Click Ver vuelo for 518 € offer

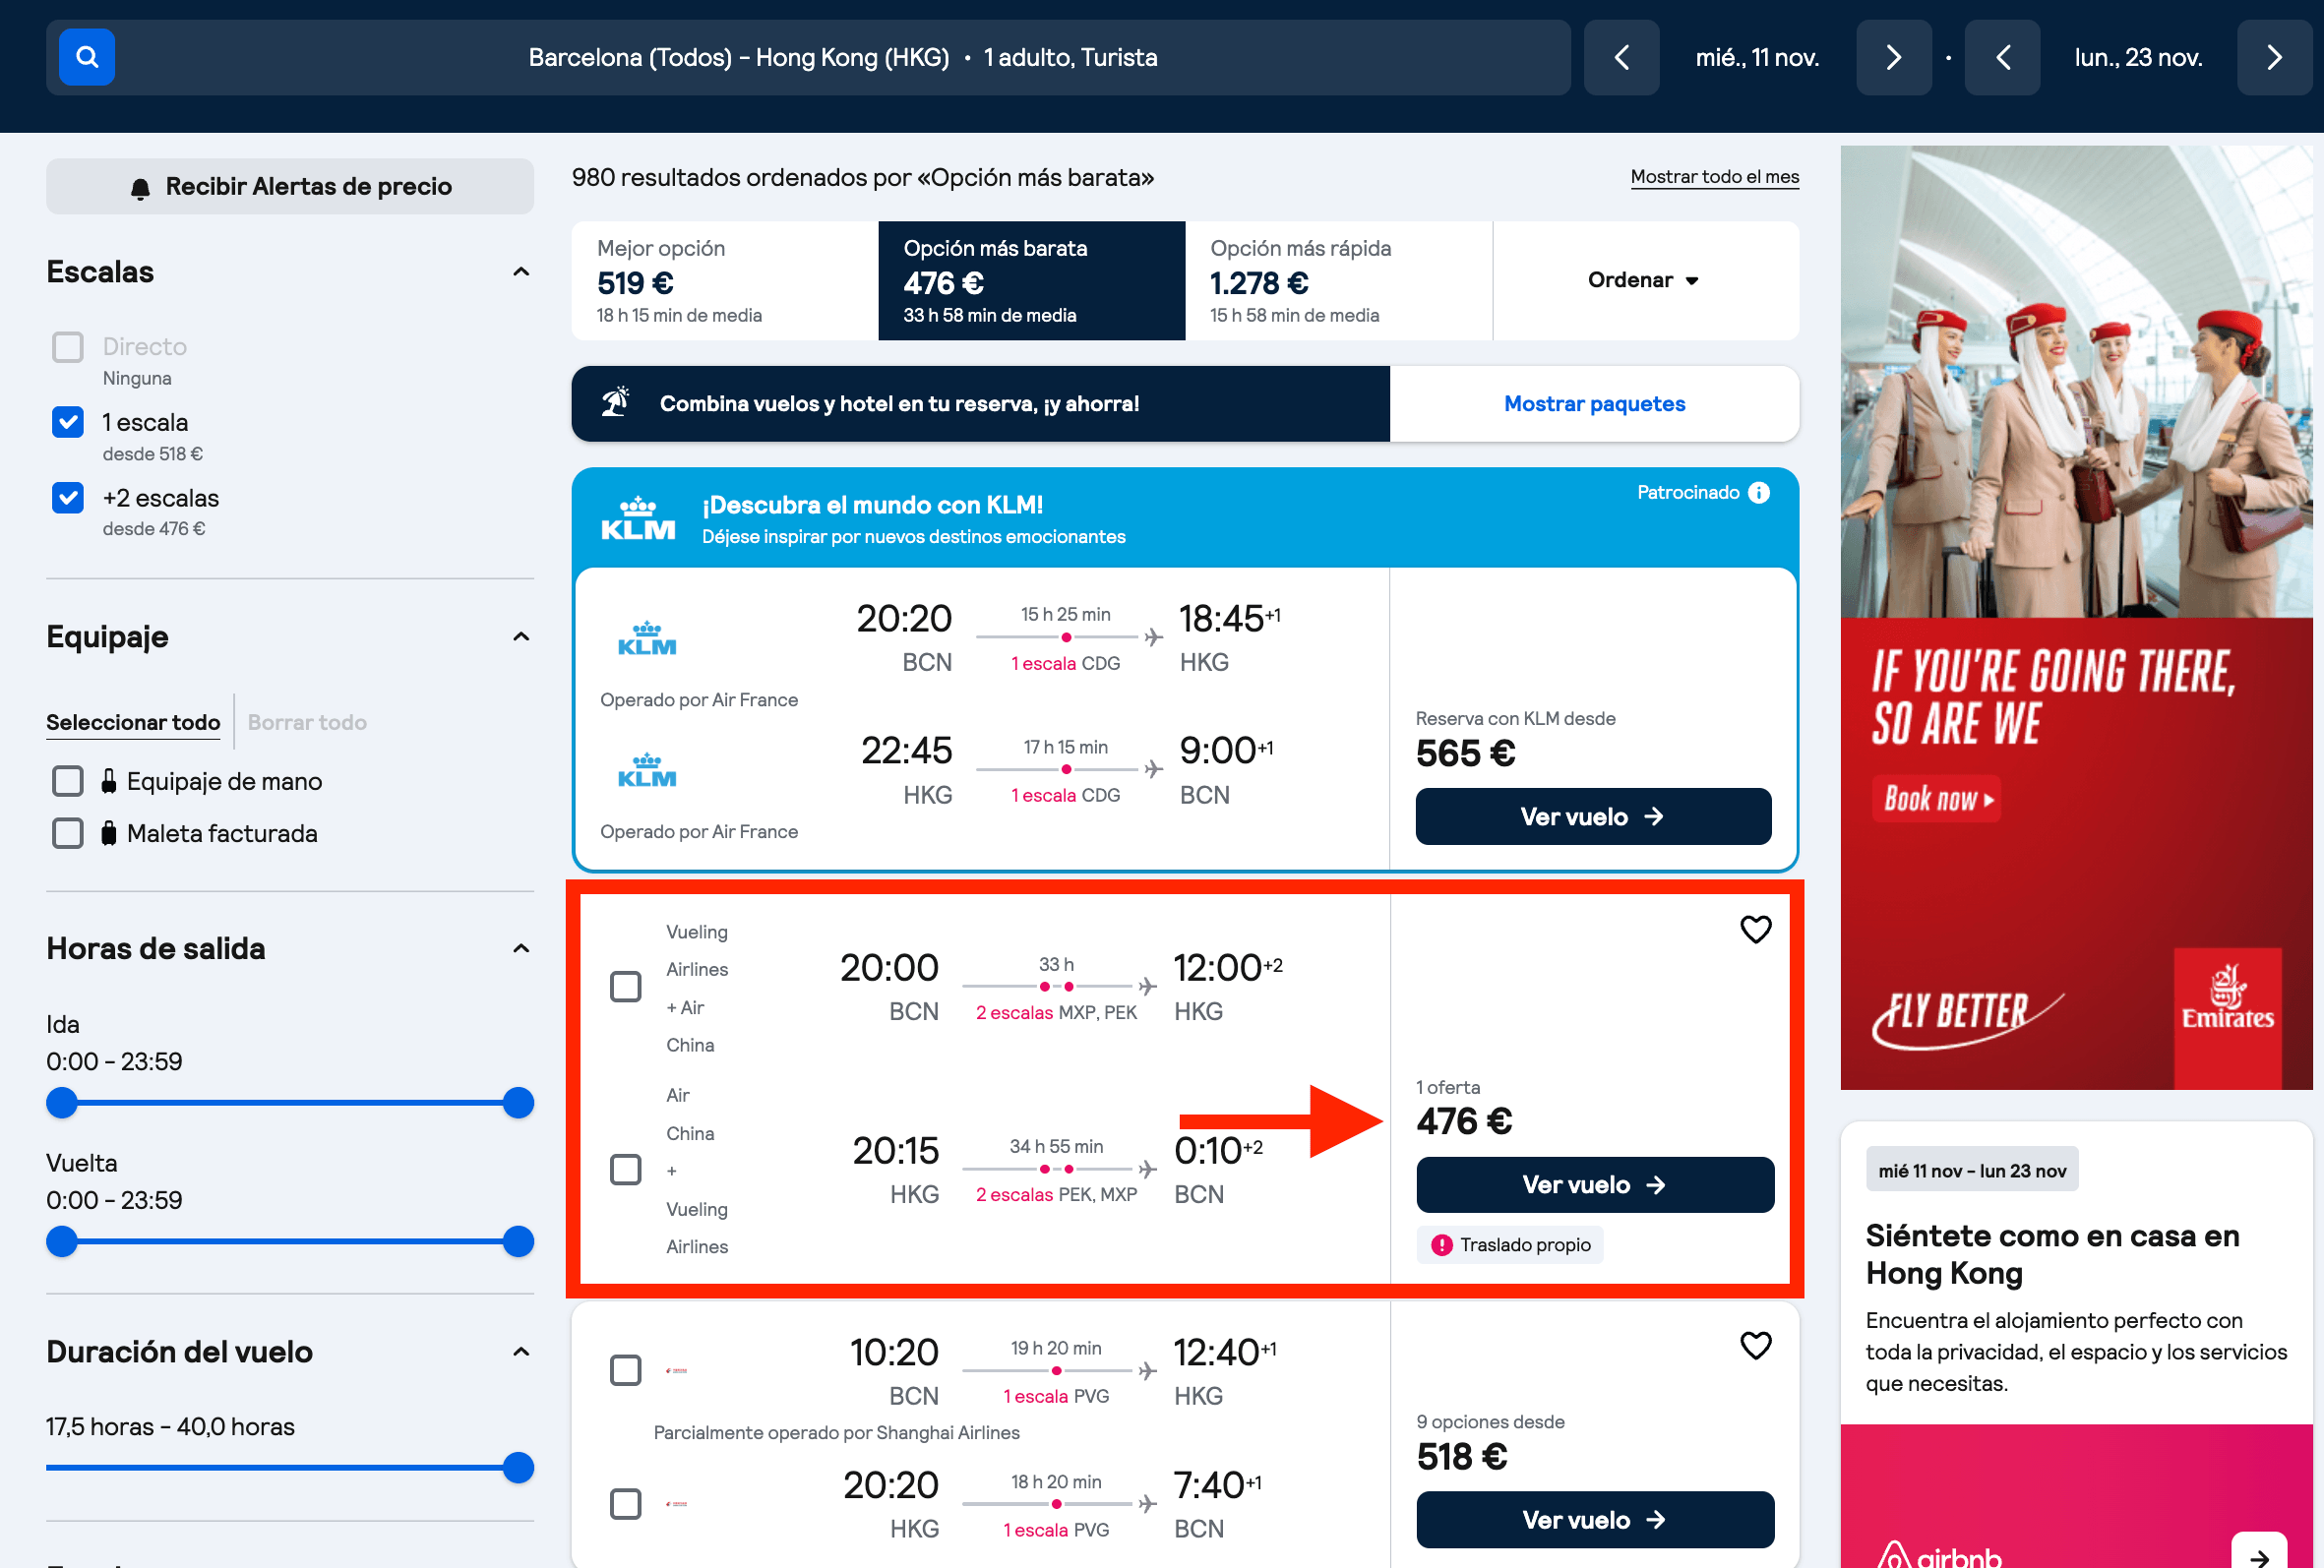tap(1595, 1520)
